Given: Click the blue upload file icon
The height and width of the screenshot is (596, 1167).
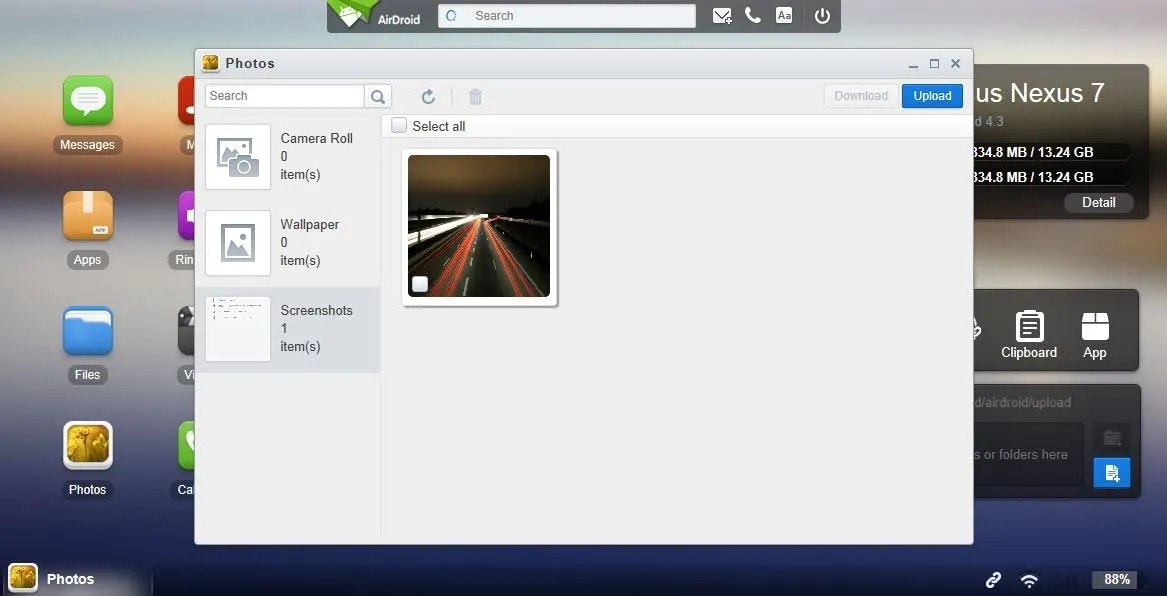Looking at the screenshot, I should tap(1112, 472).
